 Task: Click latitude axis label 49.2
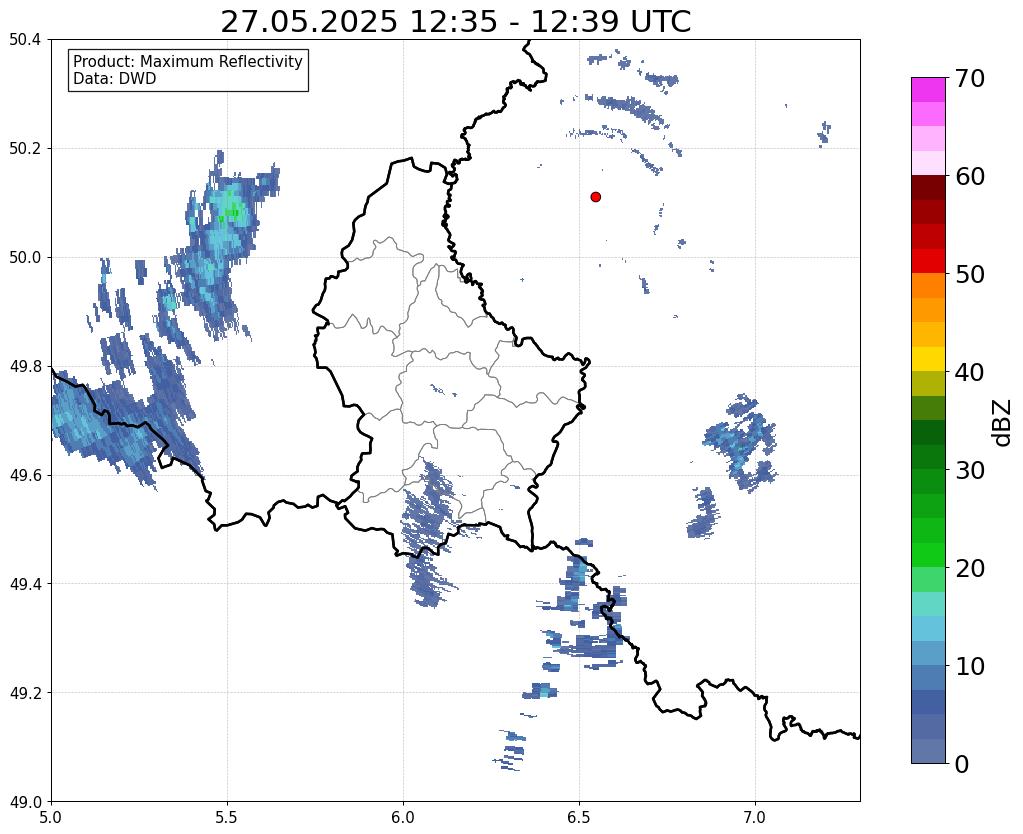point(25,693)
